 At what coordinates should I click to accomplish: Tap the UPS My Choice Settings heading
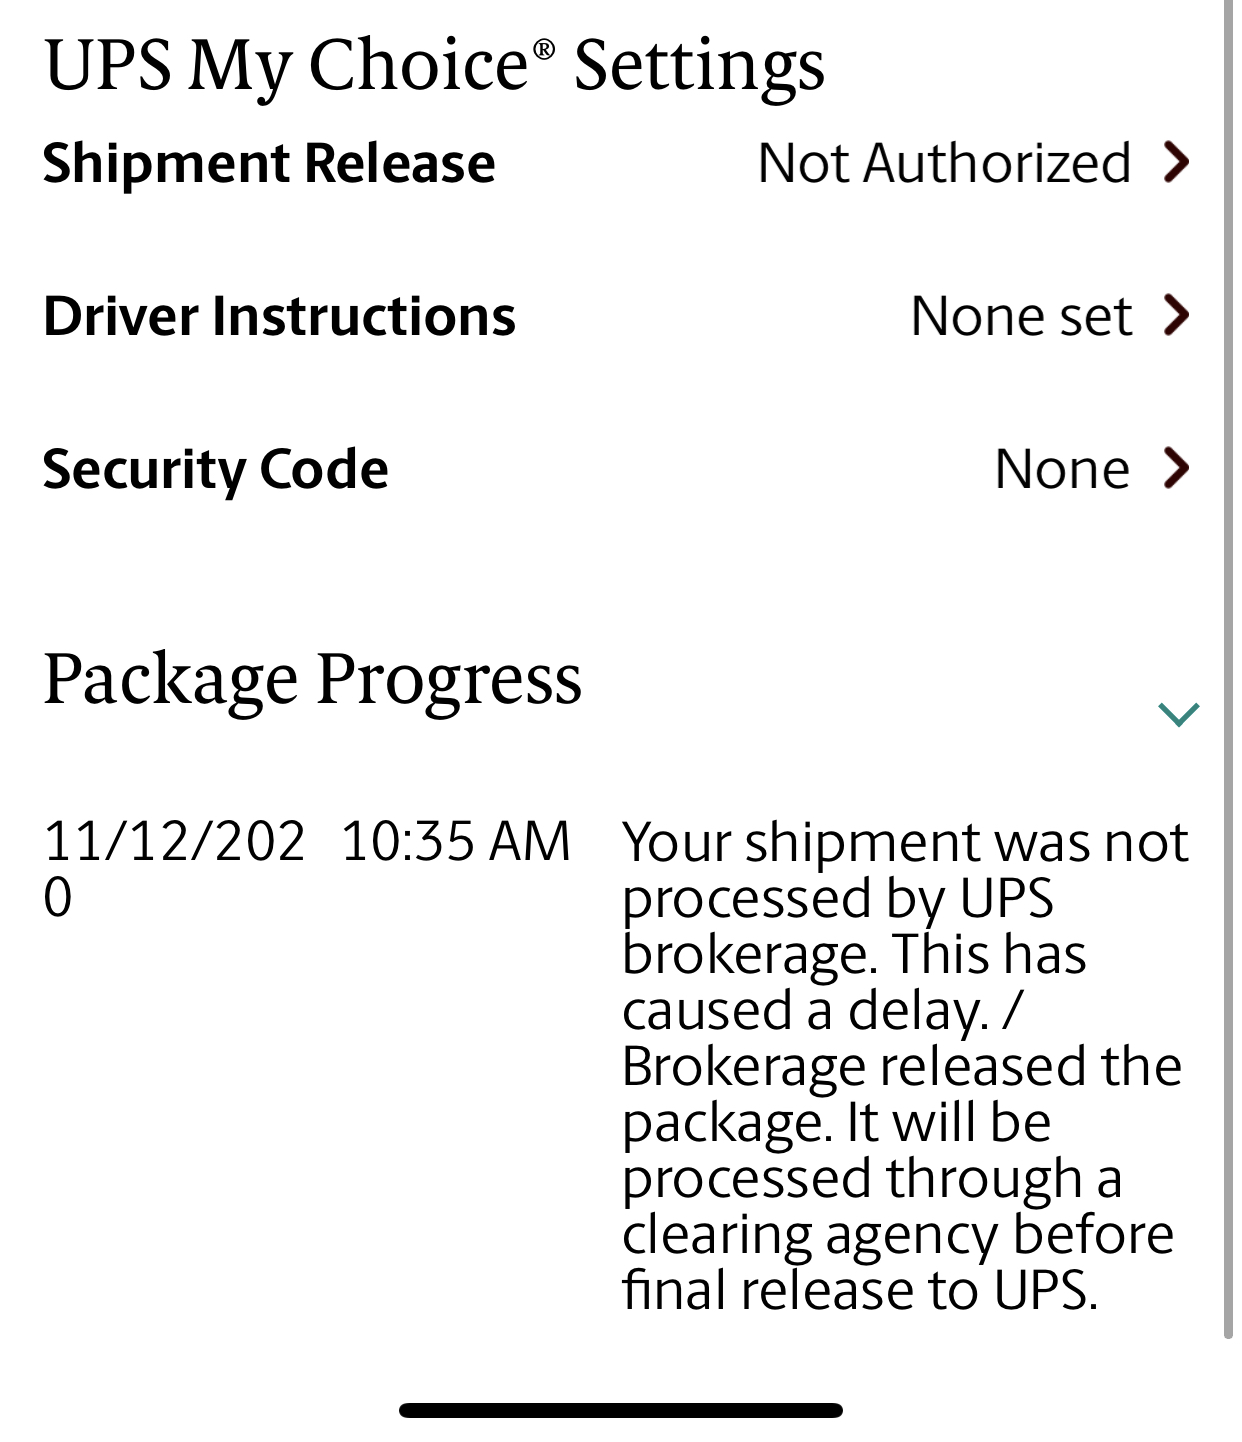(x=434, y=66)
